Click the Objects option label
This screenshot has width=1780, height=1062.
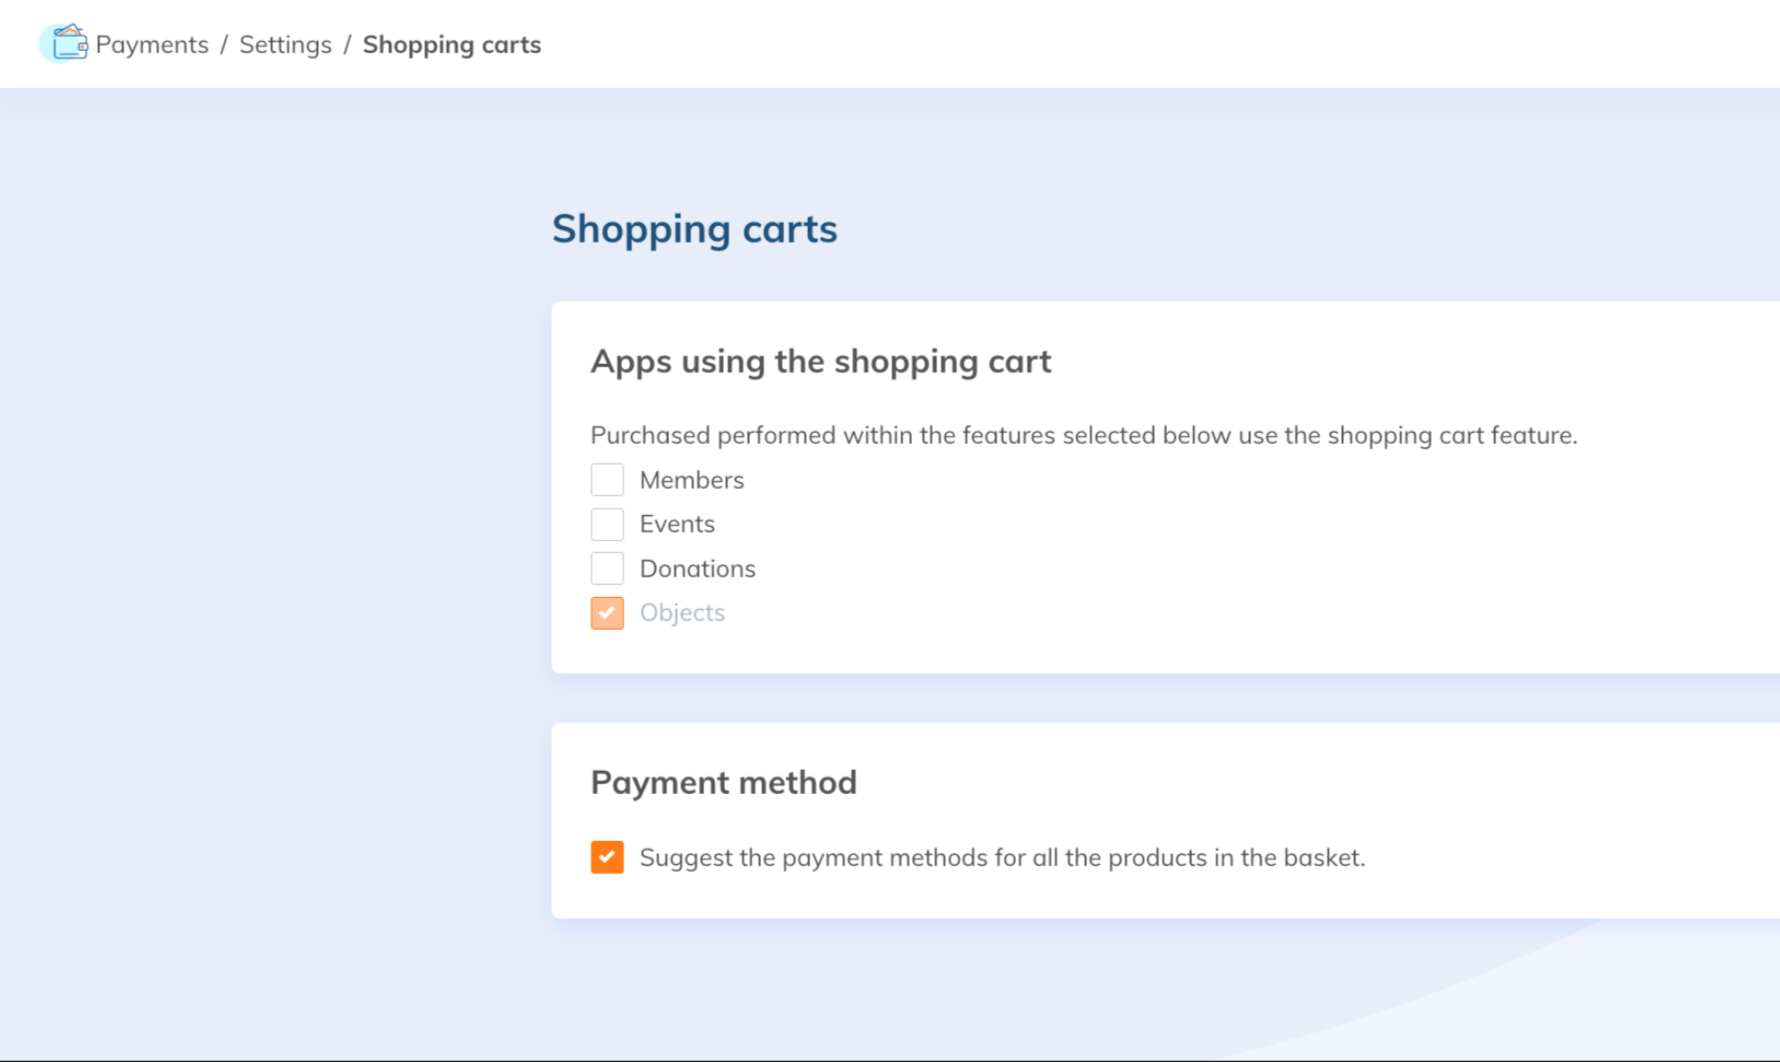(x=682, y=613)
